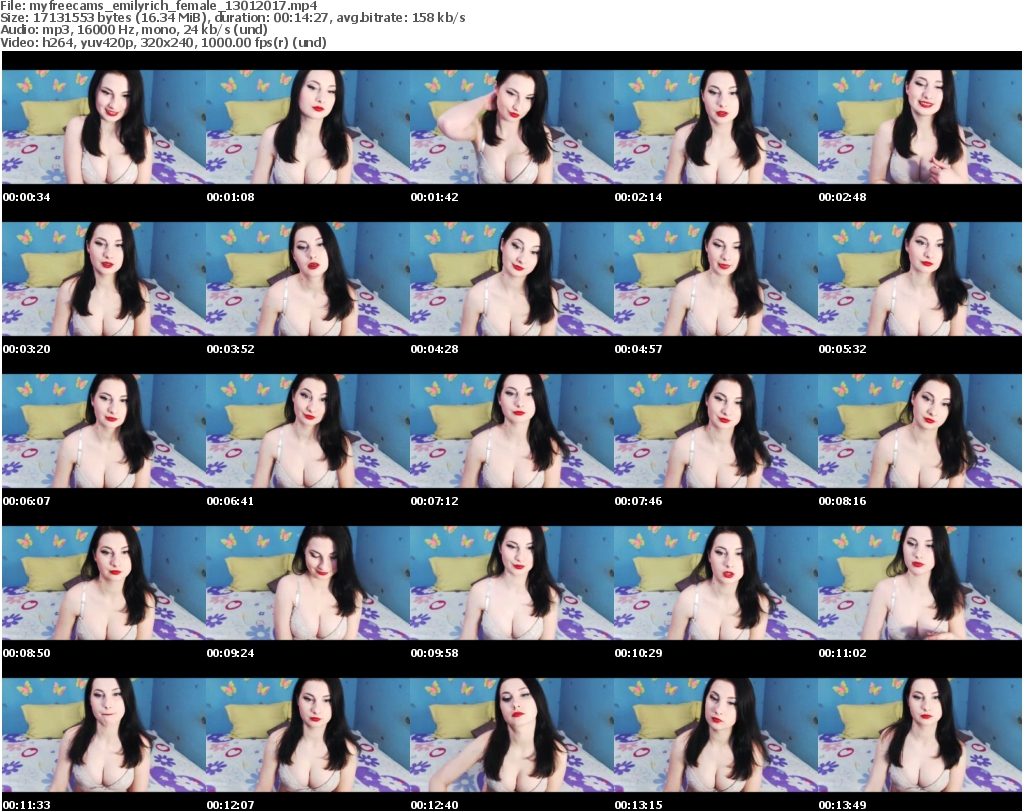This screenshot has width=1024, height=811.
Task: Click the File name header line
Action: (x=159, y=6)
